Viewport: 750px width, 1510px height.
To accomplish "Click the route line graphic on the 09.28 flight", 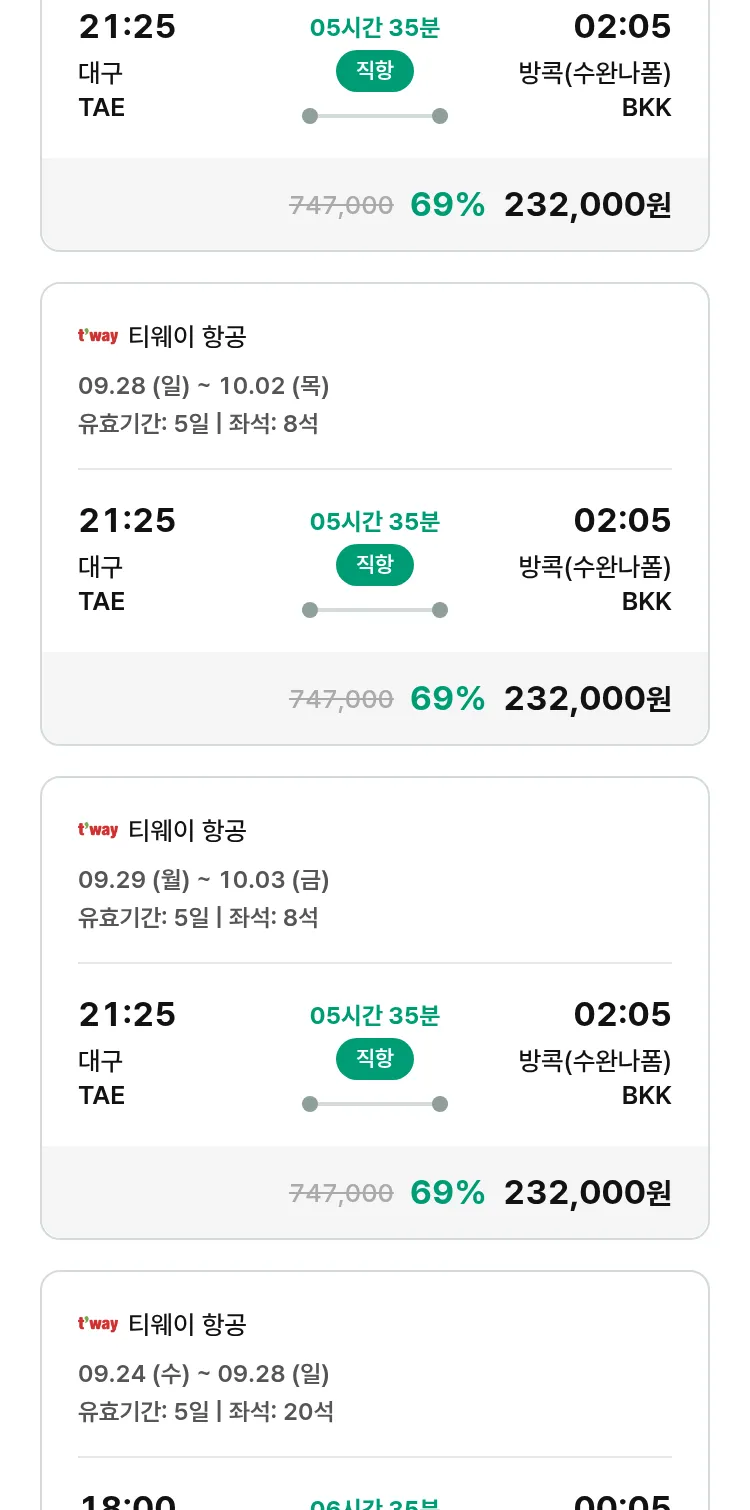I will (x=374, y=610).
